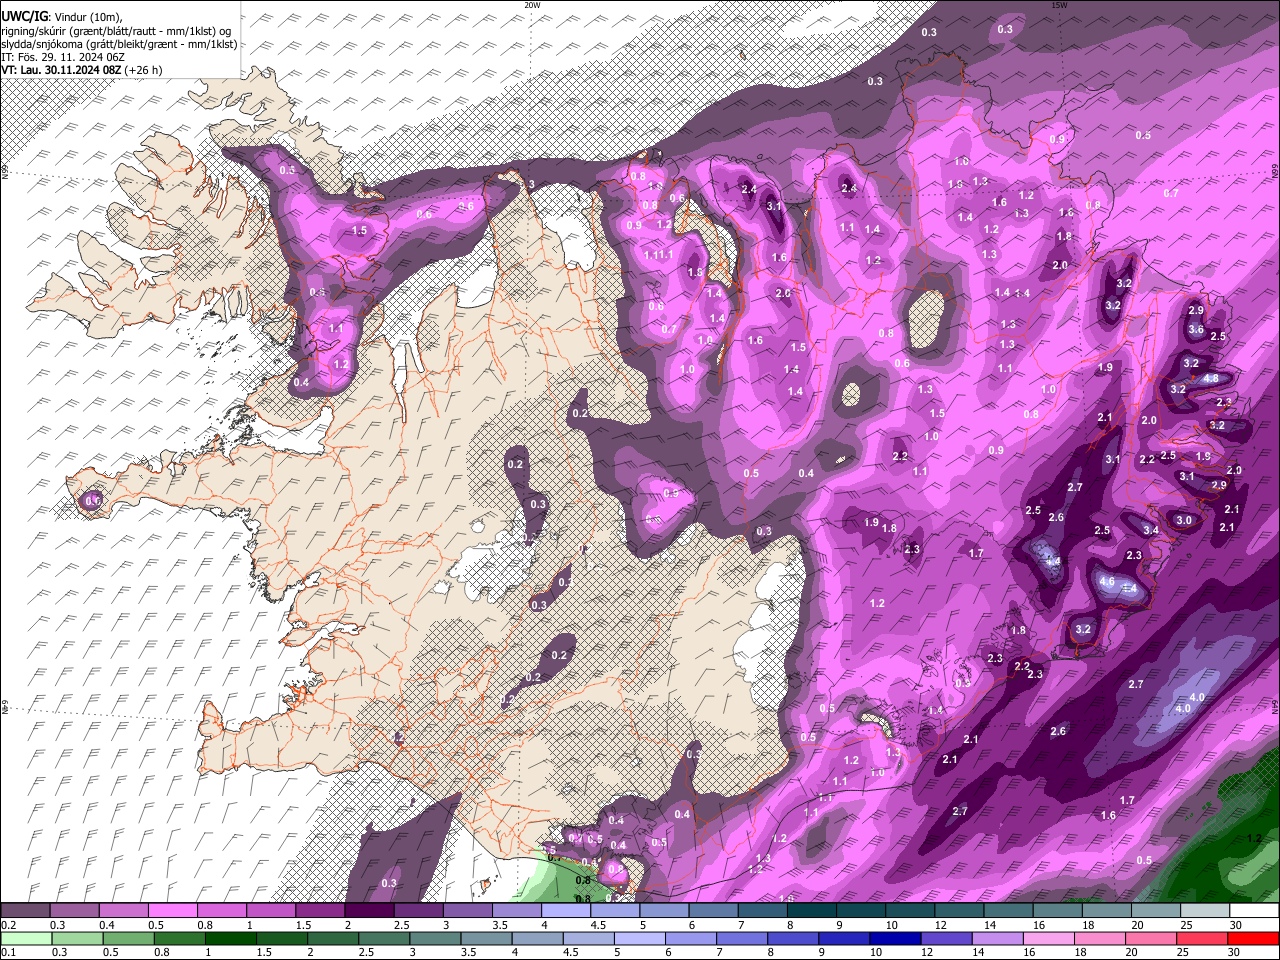Click the dark blue swatch labeled 10 in lower legend row
Viewport: 1280px width, 960px height.
click(x=895, y=939)
